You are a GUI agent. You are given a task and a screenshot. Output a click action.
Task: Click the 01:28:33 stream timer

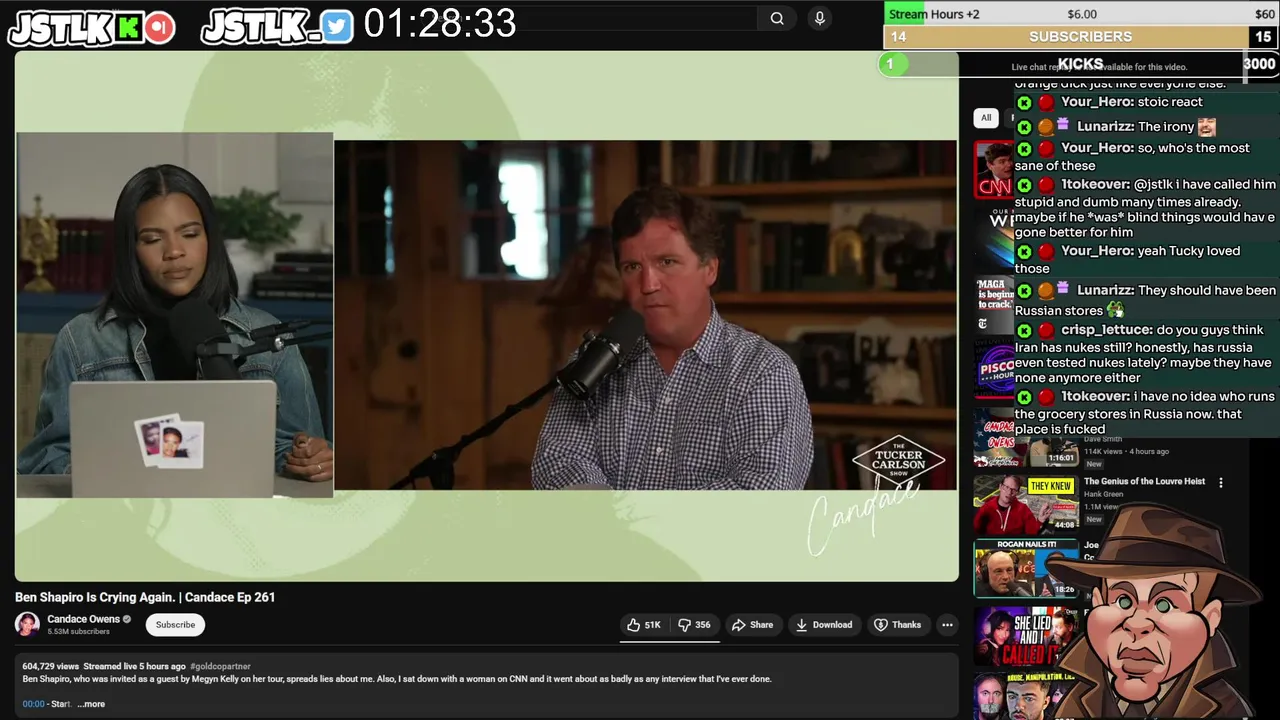coord(440,24)
